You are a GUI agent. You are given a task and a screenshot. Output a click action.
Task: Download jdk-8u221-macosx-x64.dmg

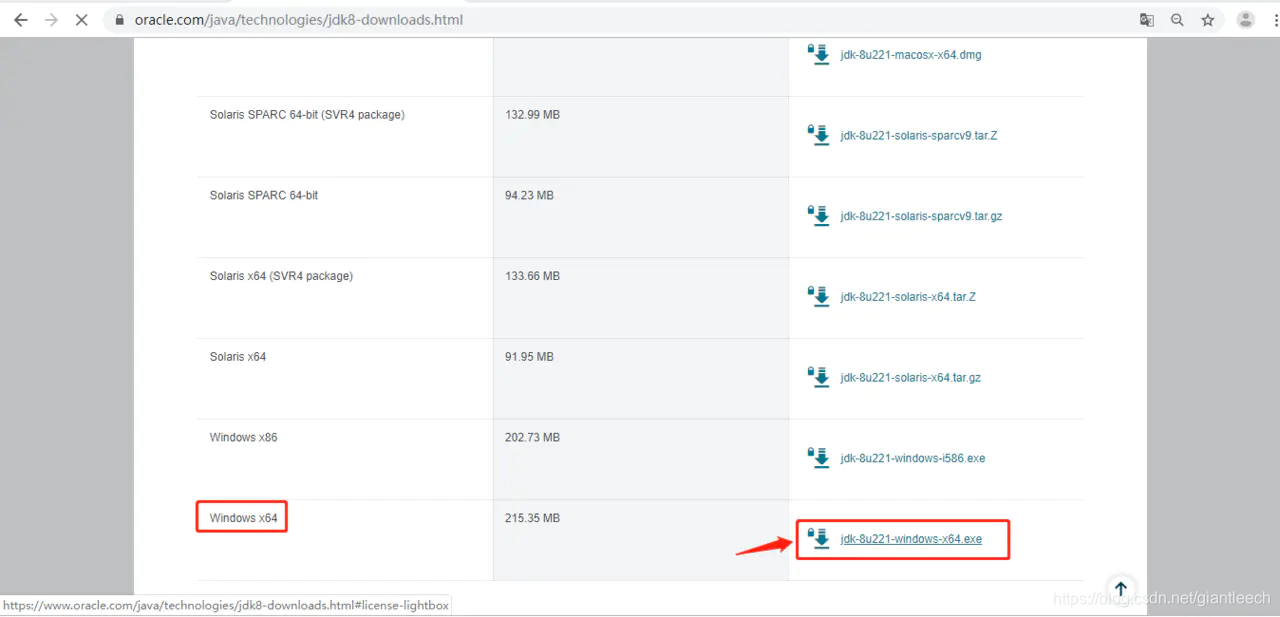point(911,55)
